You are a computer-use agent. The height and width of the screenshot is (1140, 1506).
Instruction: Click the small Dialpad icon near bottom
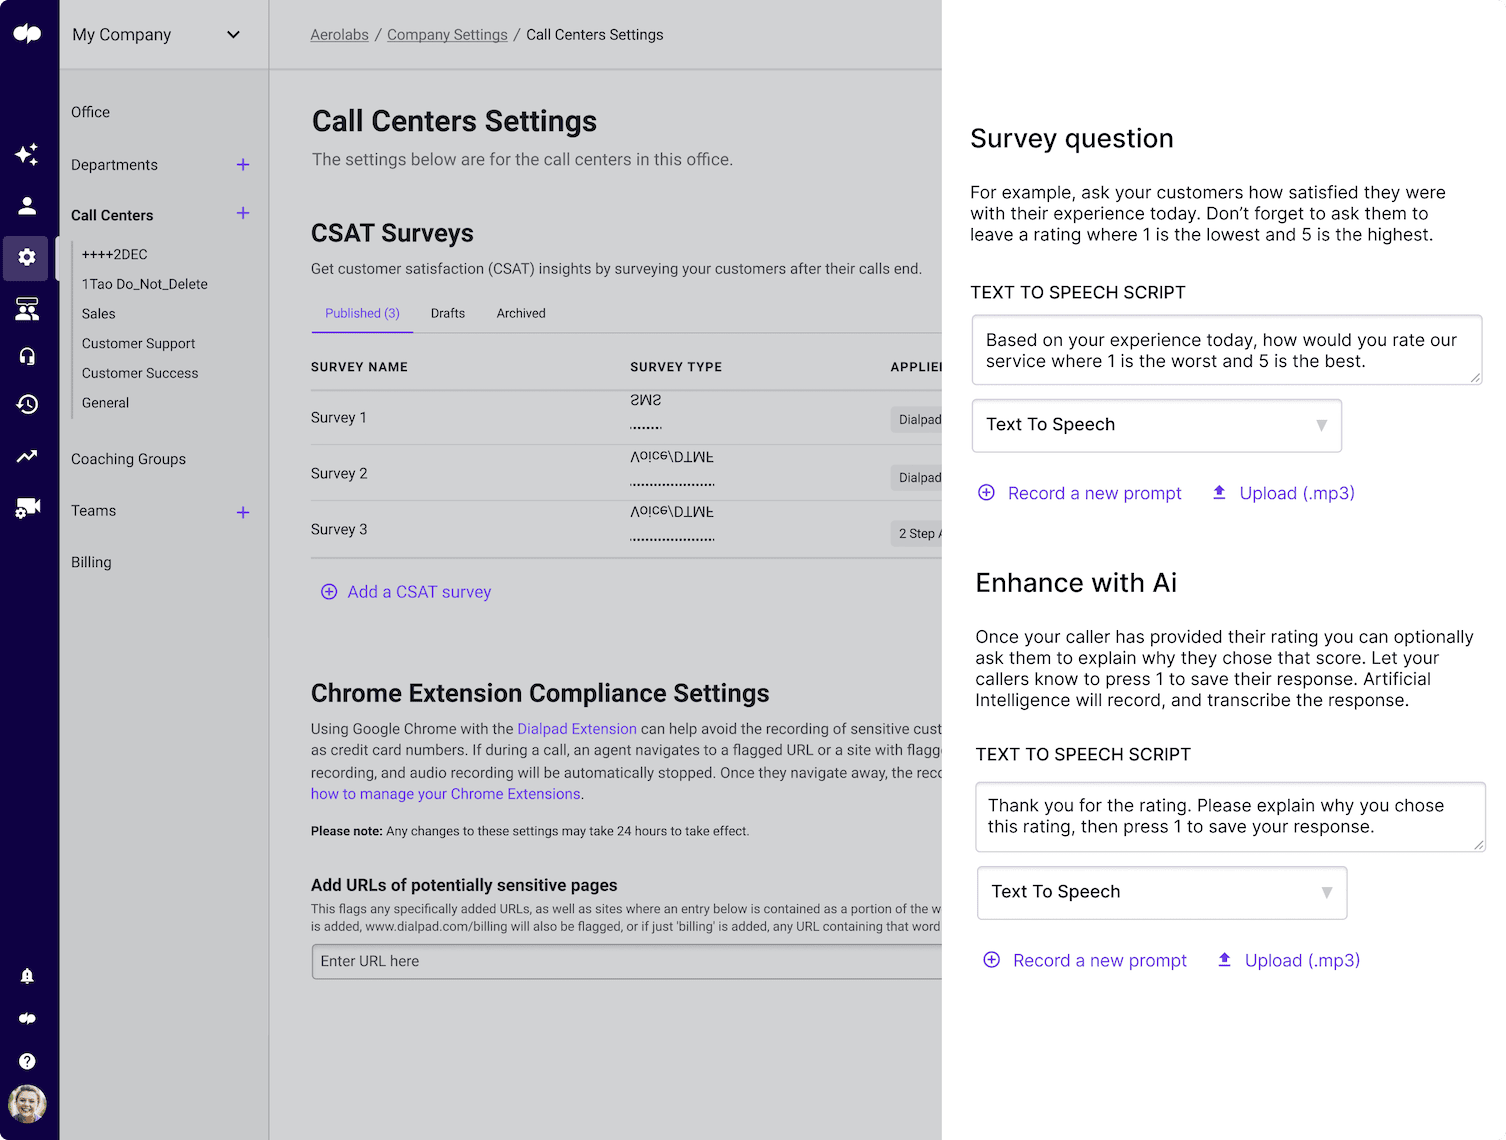pos(27,1018)
